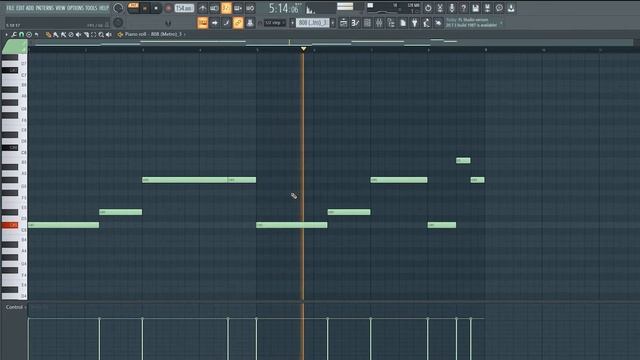Open the tempo tapper icon

pos(427,23)
